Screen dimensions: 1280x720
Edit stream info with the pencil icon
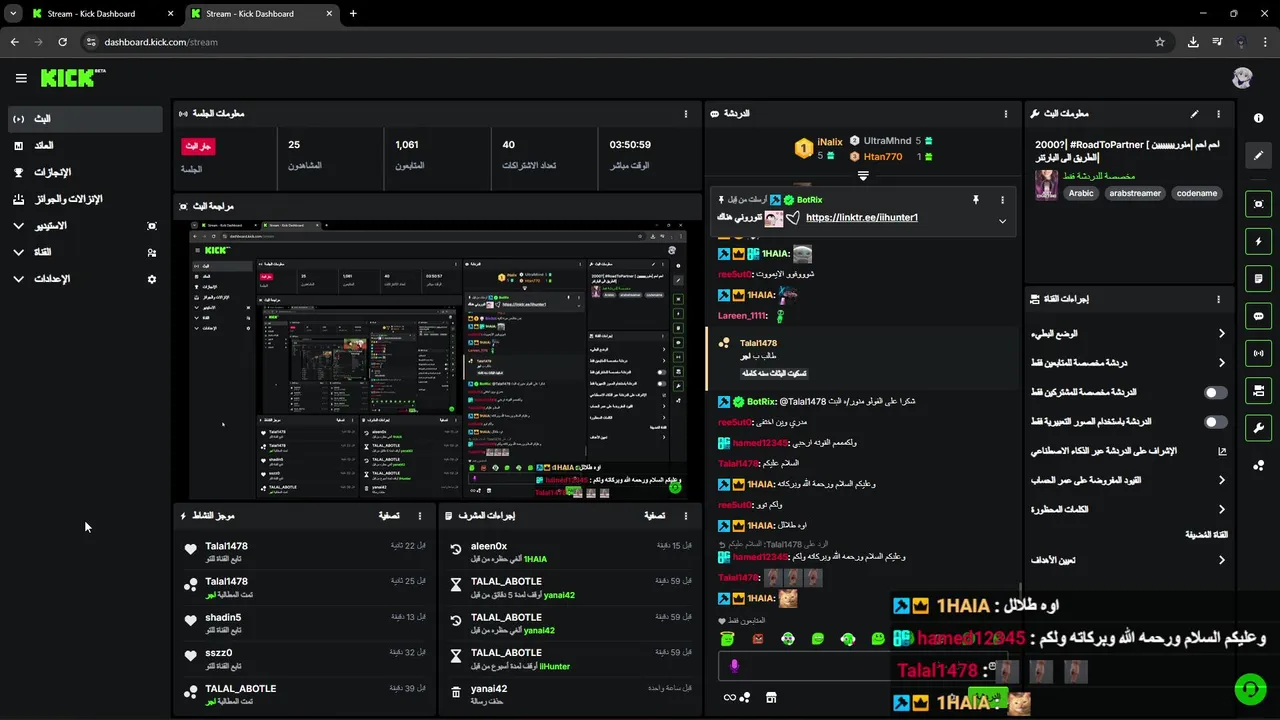click(1194, 114)
